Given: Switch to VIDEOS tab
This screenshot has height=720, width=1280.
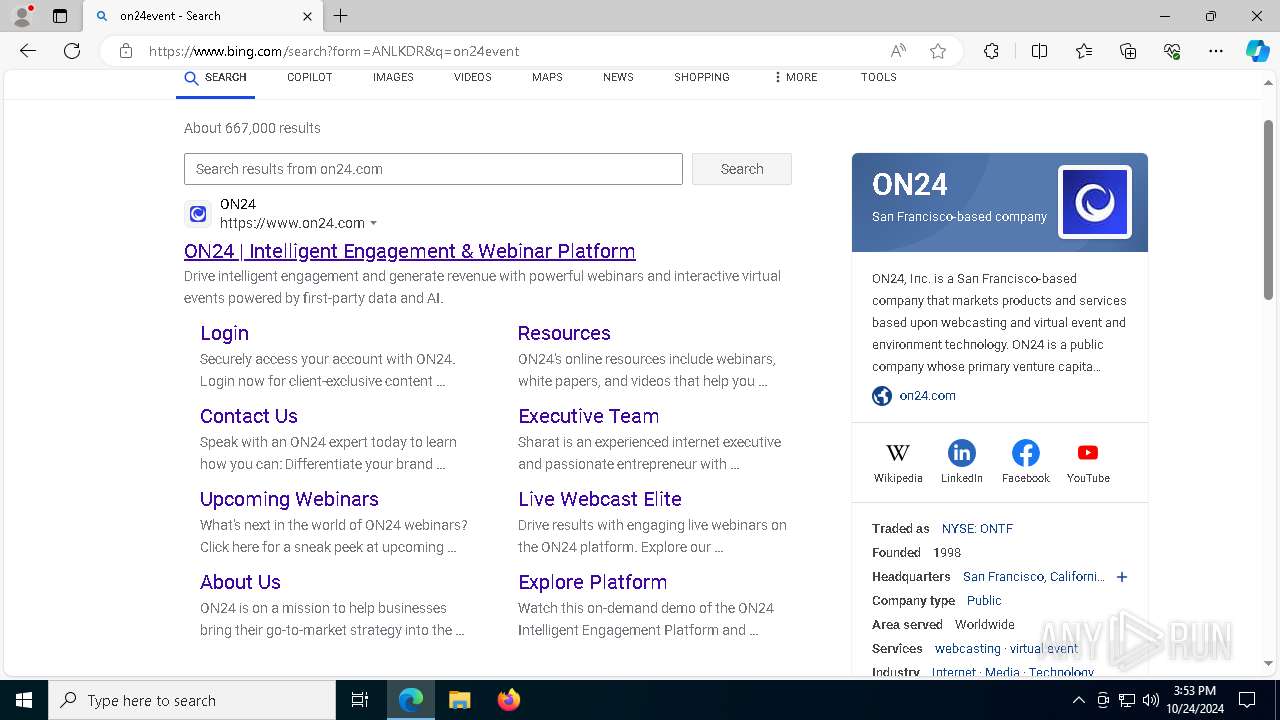Looking at the screenshot, I should point(473,77).
